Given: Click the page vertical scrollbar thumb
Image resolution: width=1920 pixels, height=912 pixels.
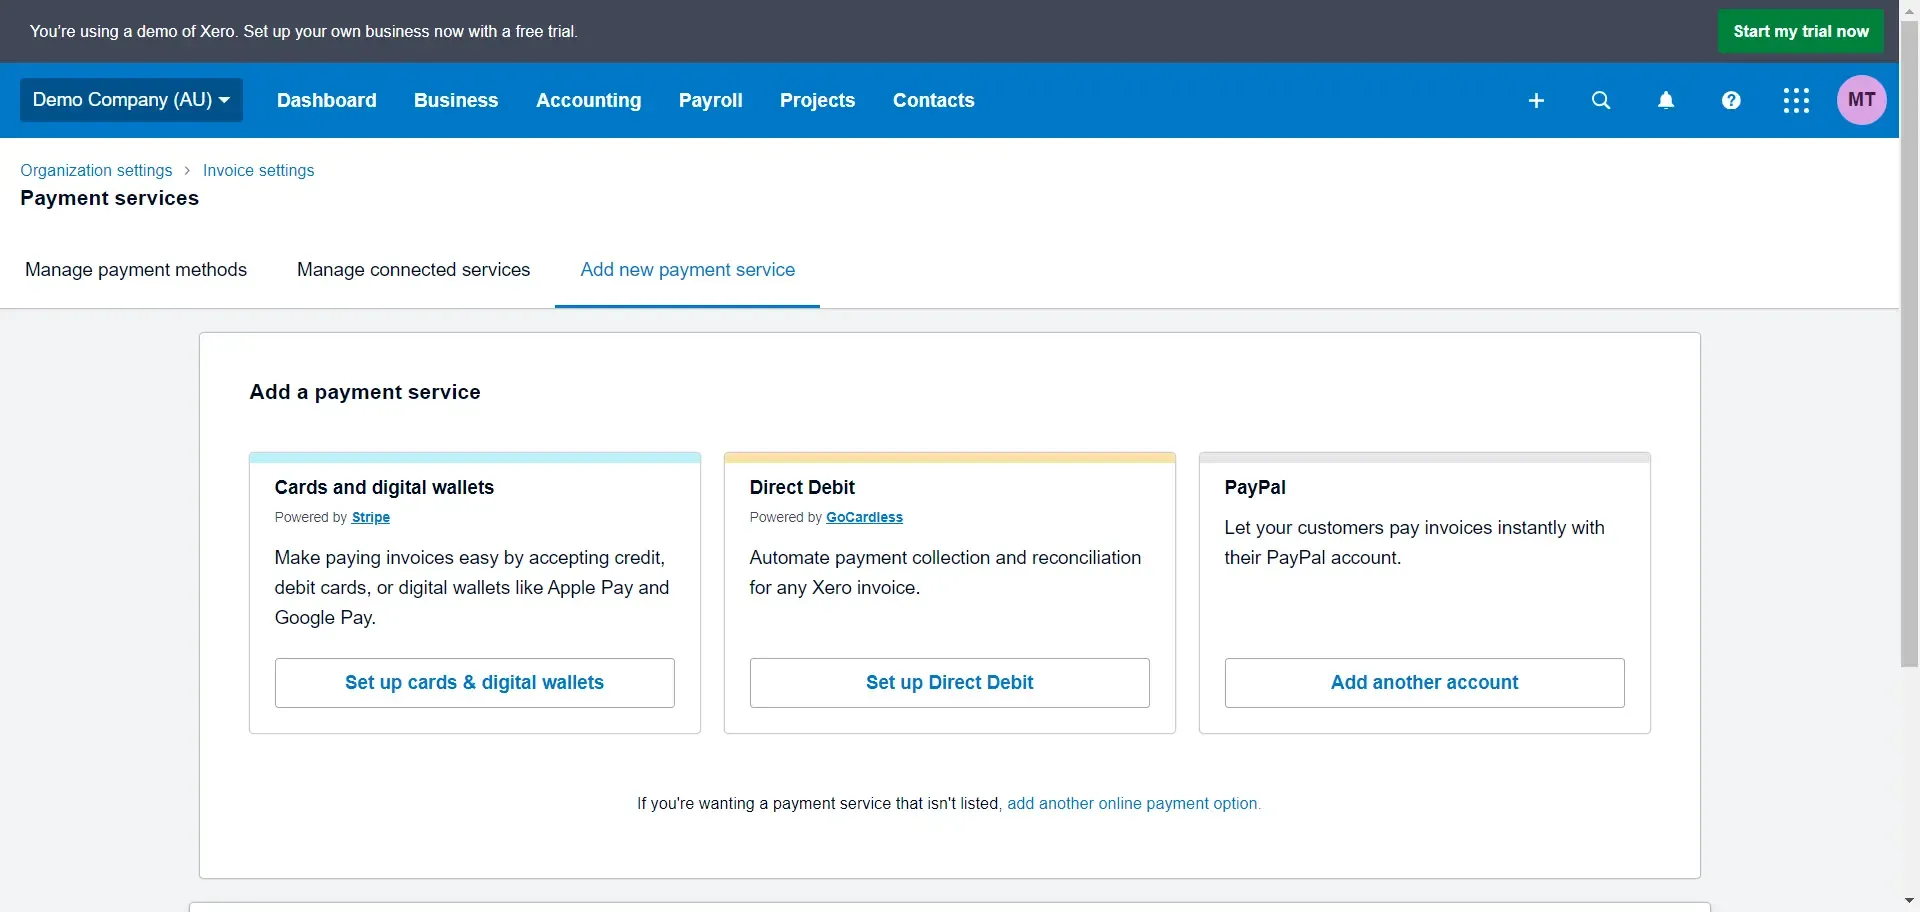Looking at the screenshot, I should coord(1909,345).
